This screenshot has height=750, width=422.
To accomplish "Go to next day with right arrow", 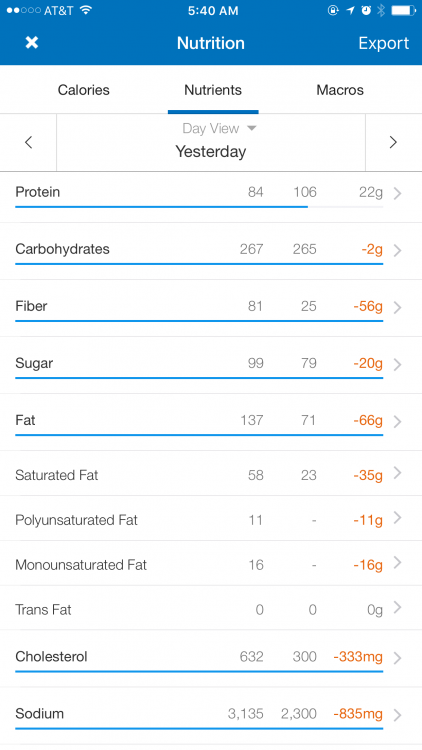I will click(x=393, y=142).
